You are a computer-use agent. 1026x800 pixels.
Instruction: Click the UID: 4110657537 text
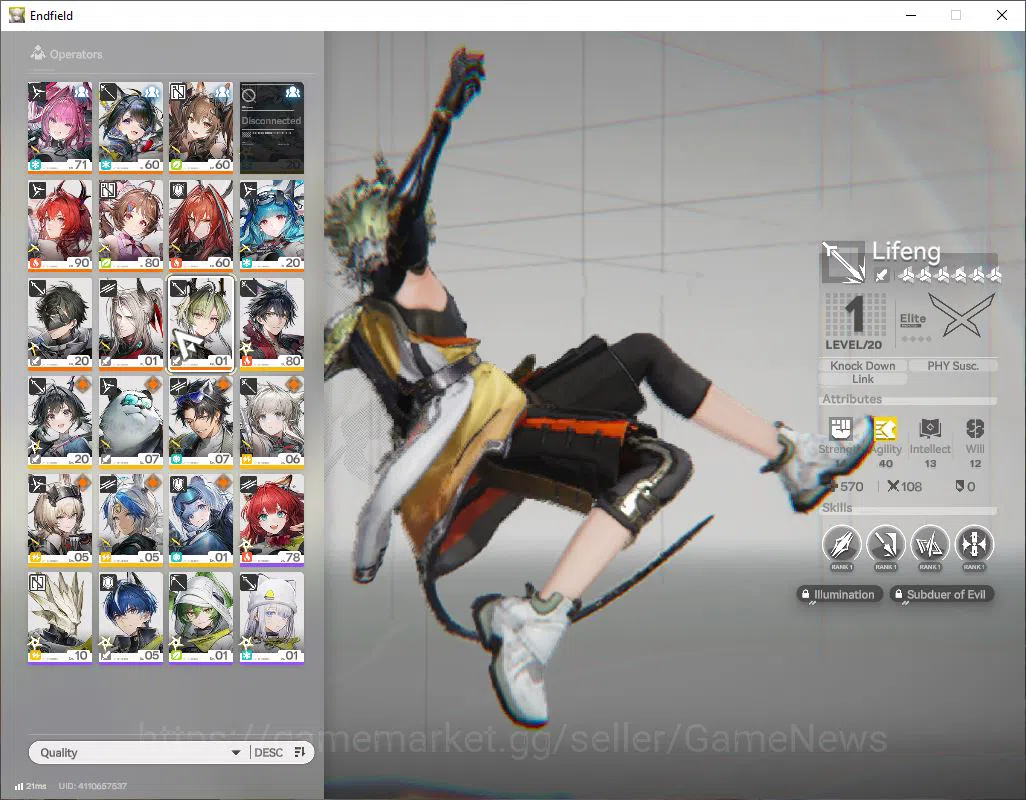pyautogui.click(x=92, y=786)
